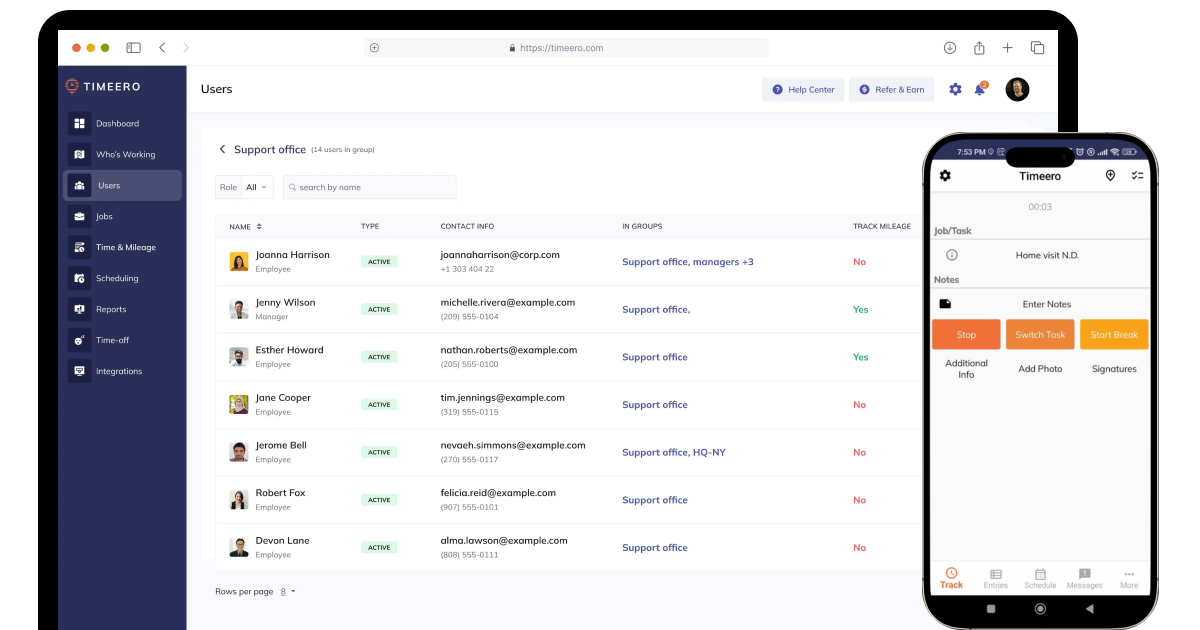Screen dimensions: 1200x630
Task: Tap the Android home button
Action: tap(1040, 608)
